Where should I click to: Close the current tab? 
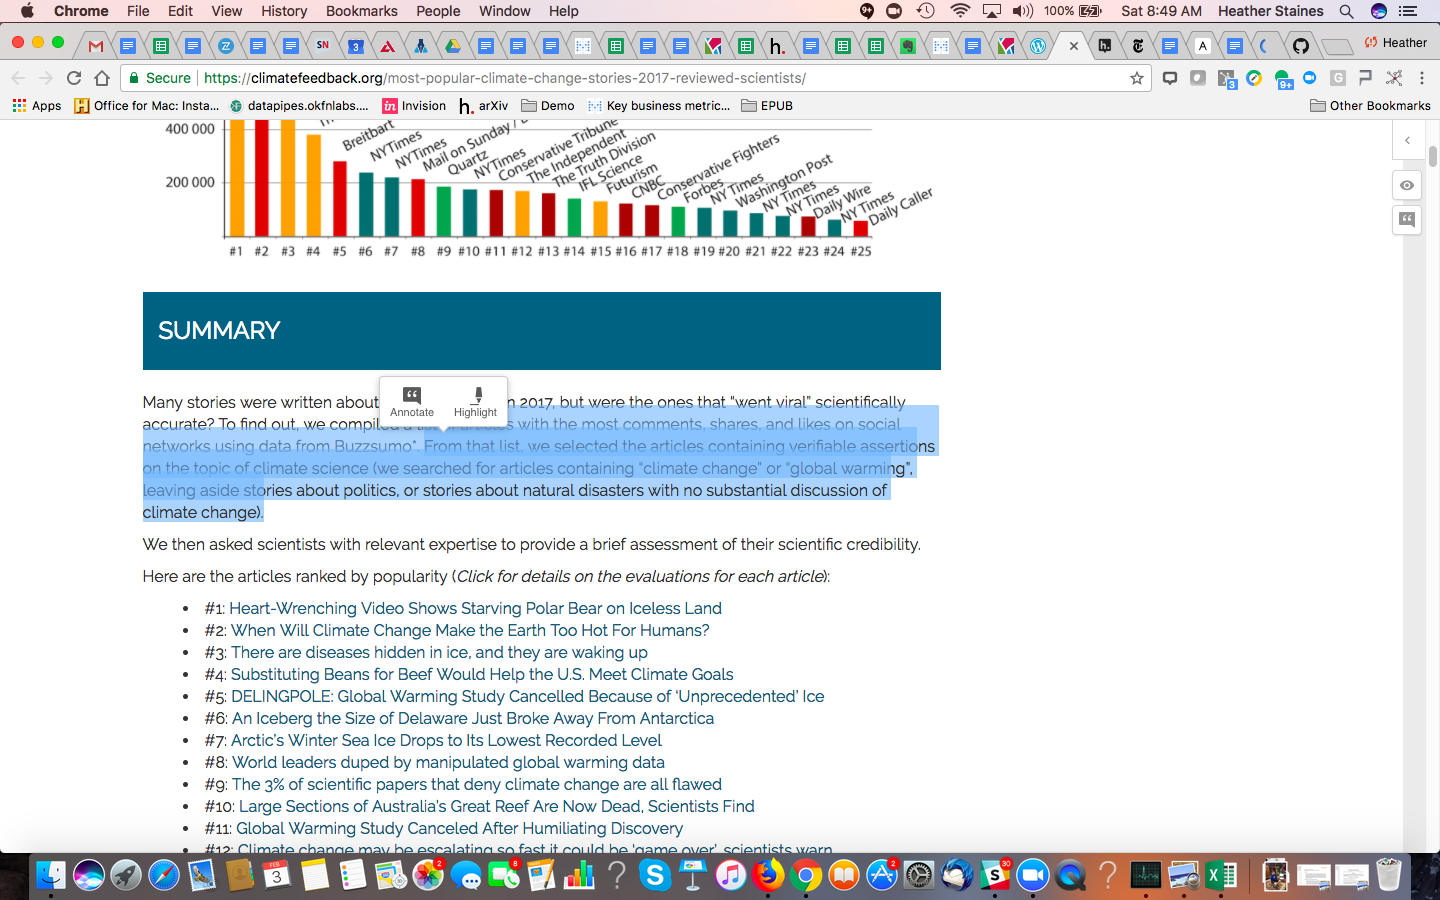click(1074, 45)
